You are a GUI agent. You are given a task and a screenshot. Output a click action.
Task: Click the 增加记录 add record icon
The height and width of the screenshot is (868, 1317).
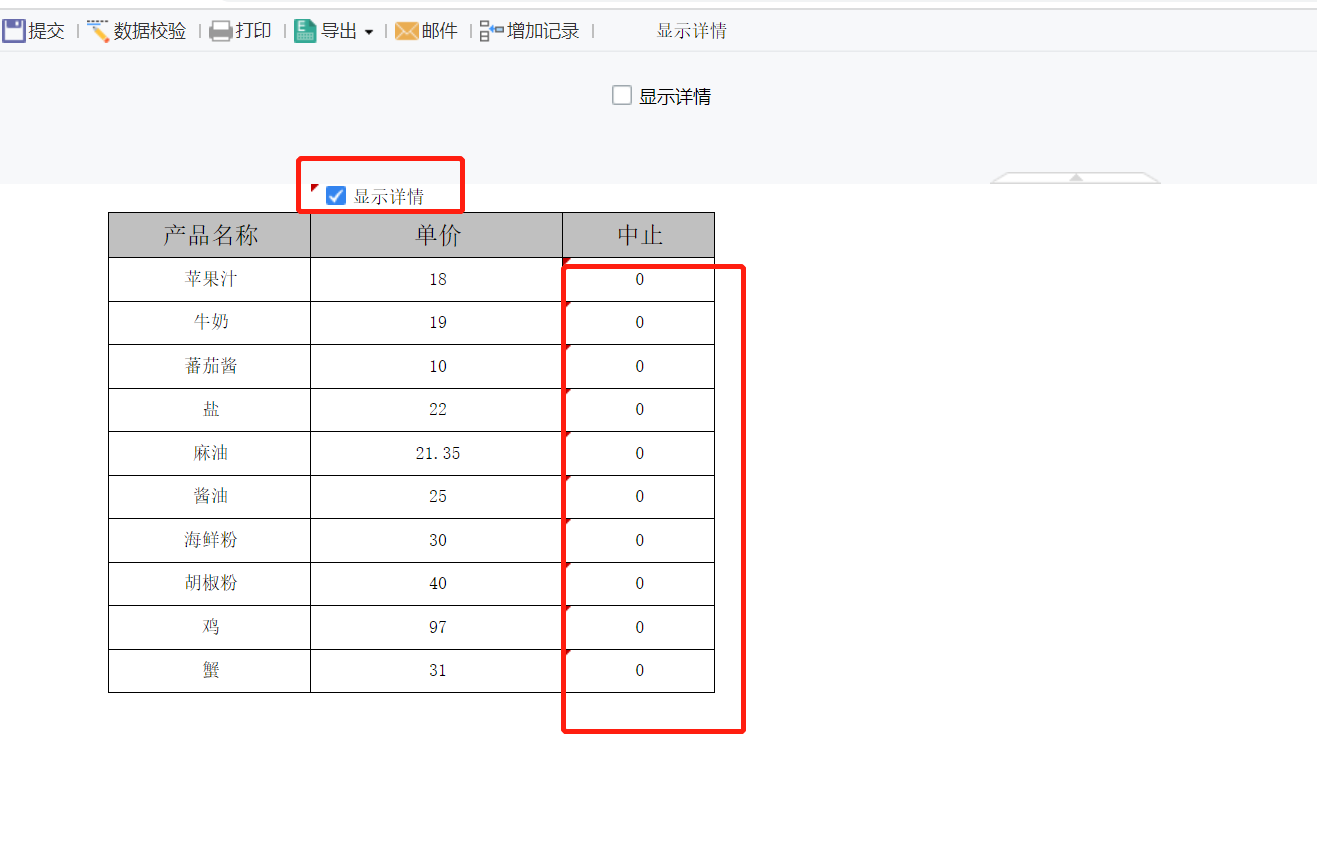[x=492, y=31]
